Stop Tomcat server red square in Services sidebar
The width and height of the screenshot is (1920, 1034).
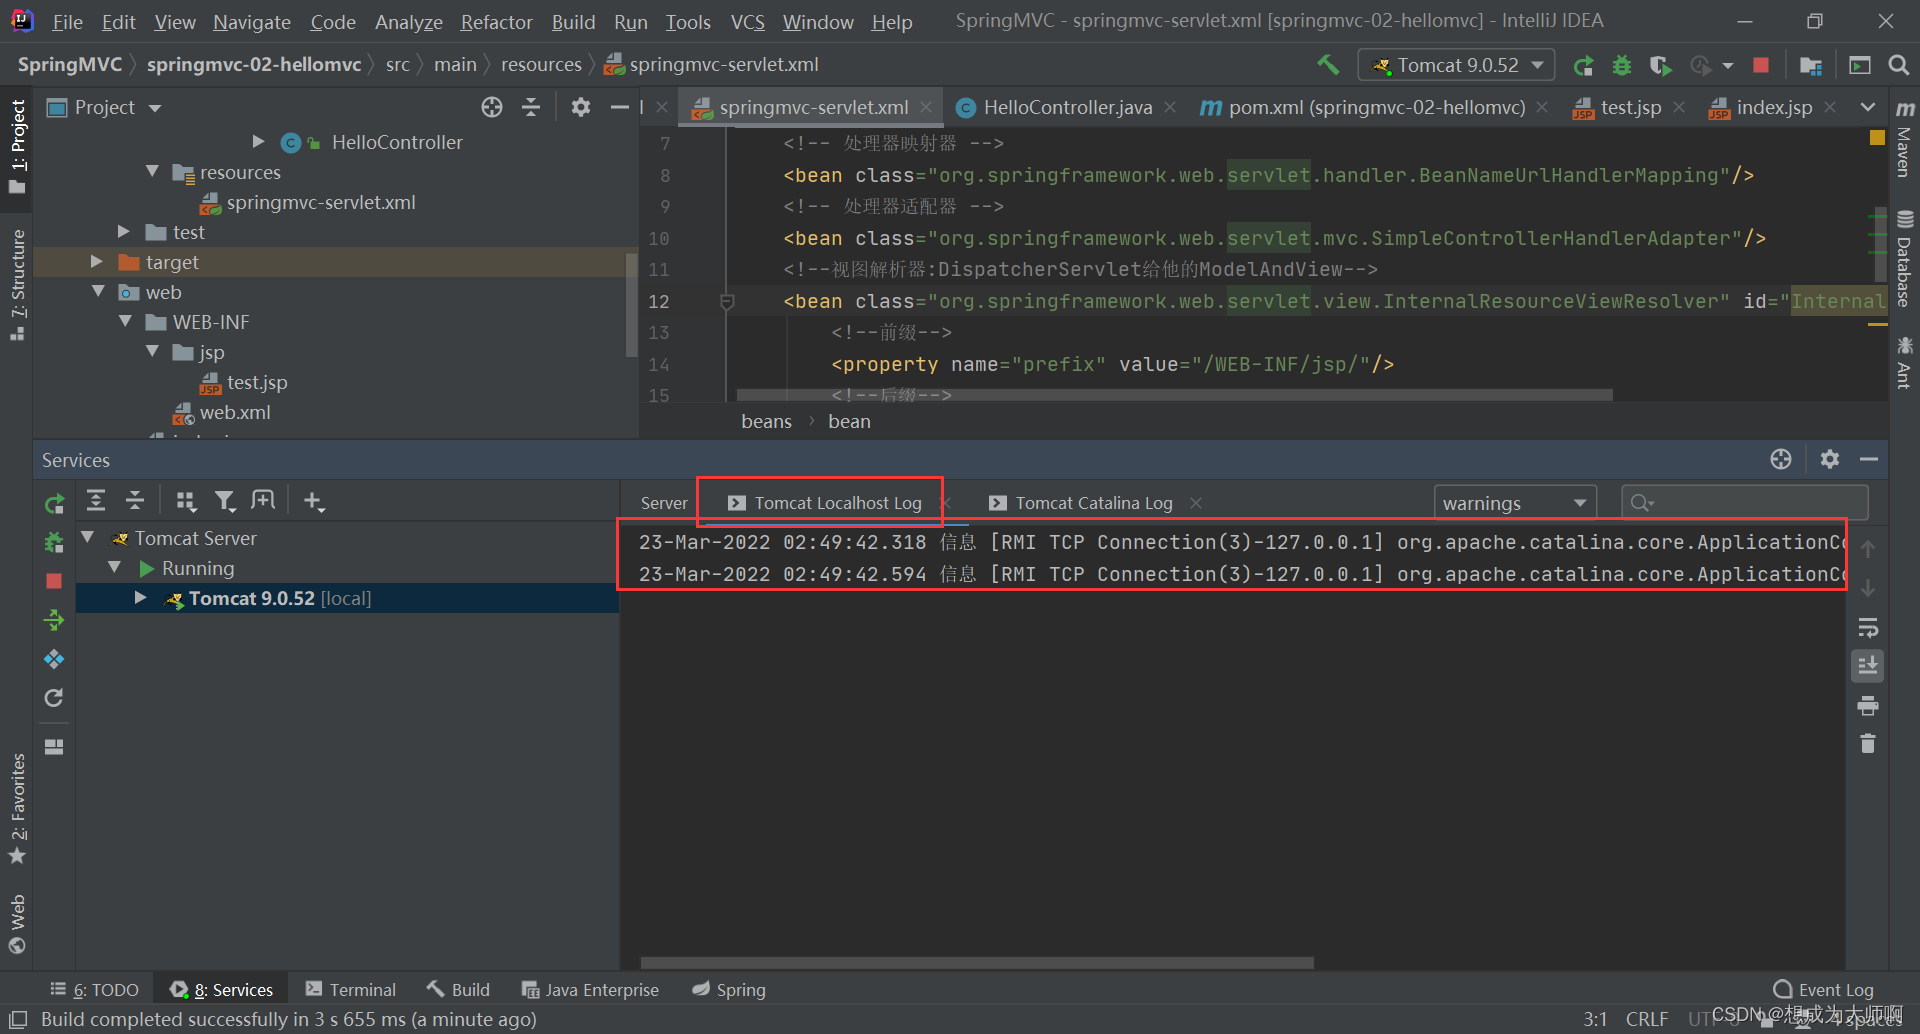tap(54, 581)
